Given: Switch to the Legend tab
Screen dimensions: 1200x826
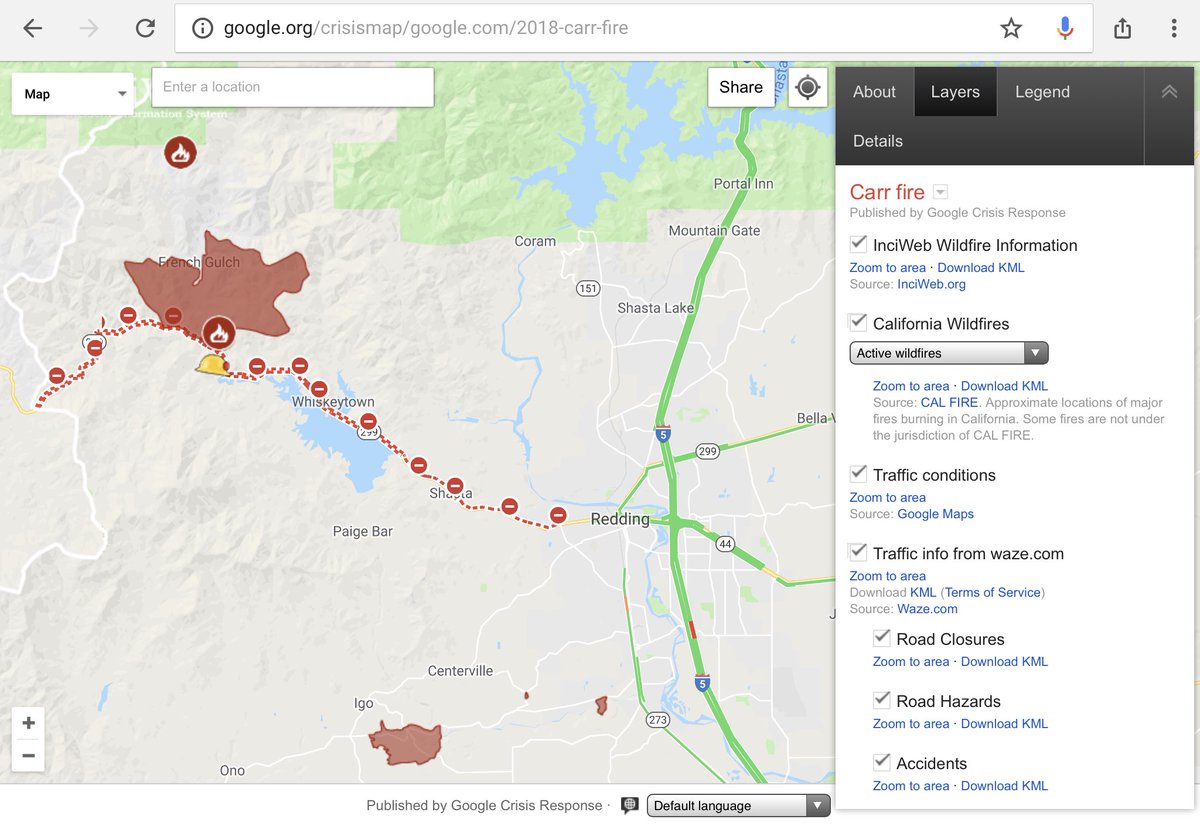Looking at the screenshot, I should point(1042,92).
